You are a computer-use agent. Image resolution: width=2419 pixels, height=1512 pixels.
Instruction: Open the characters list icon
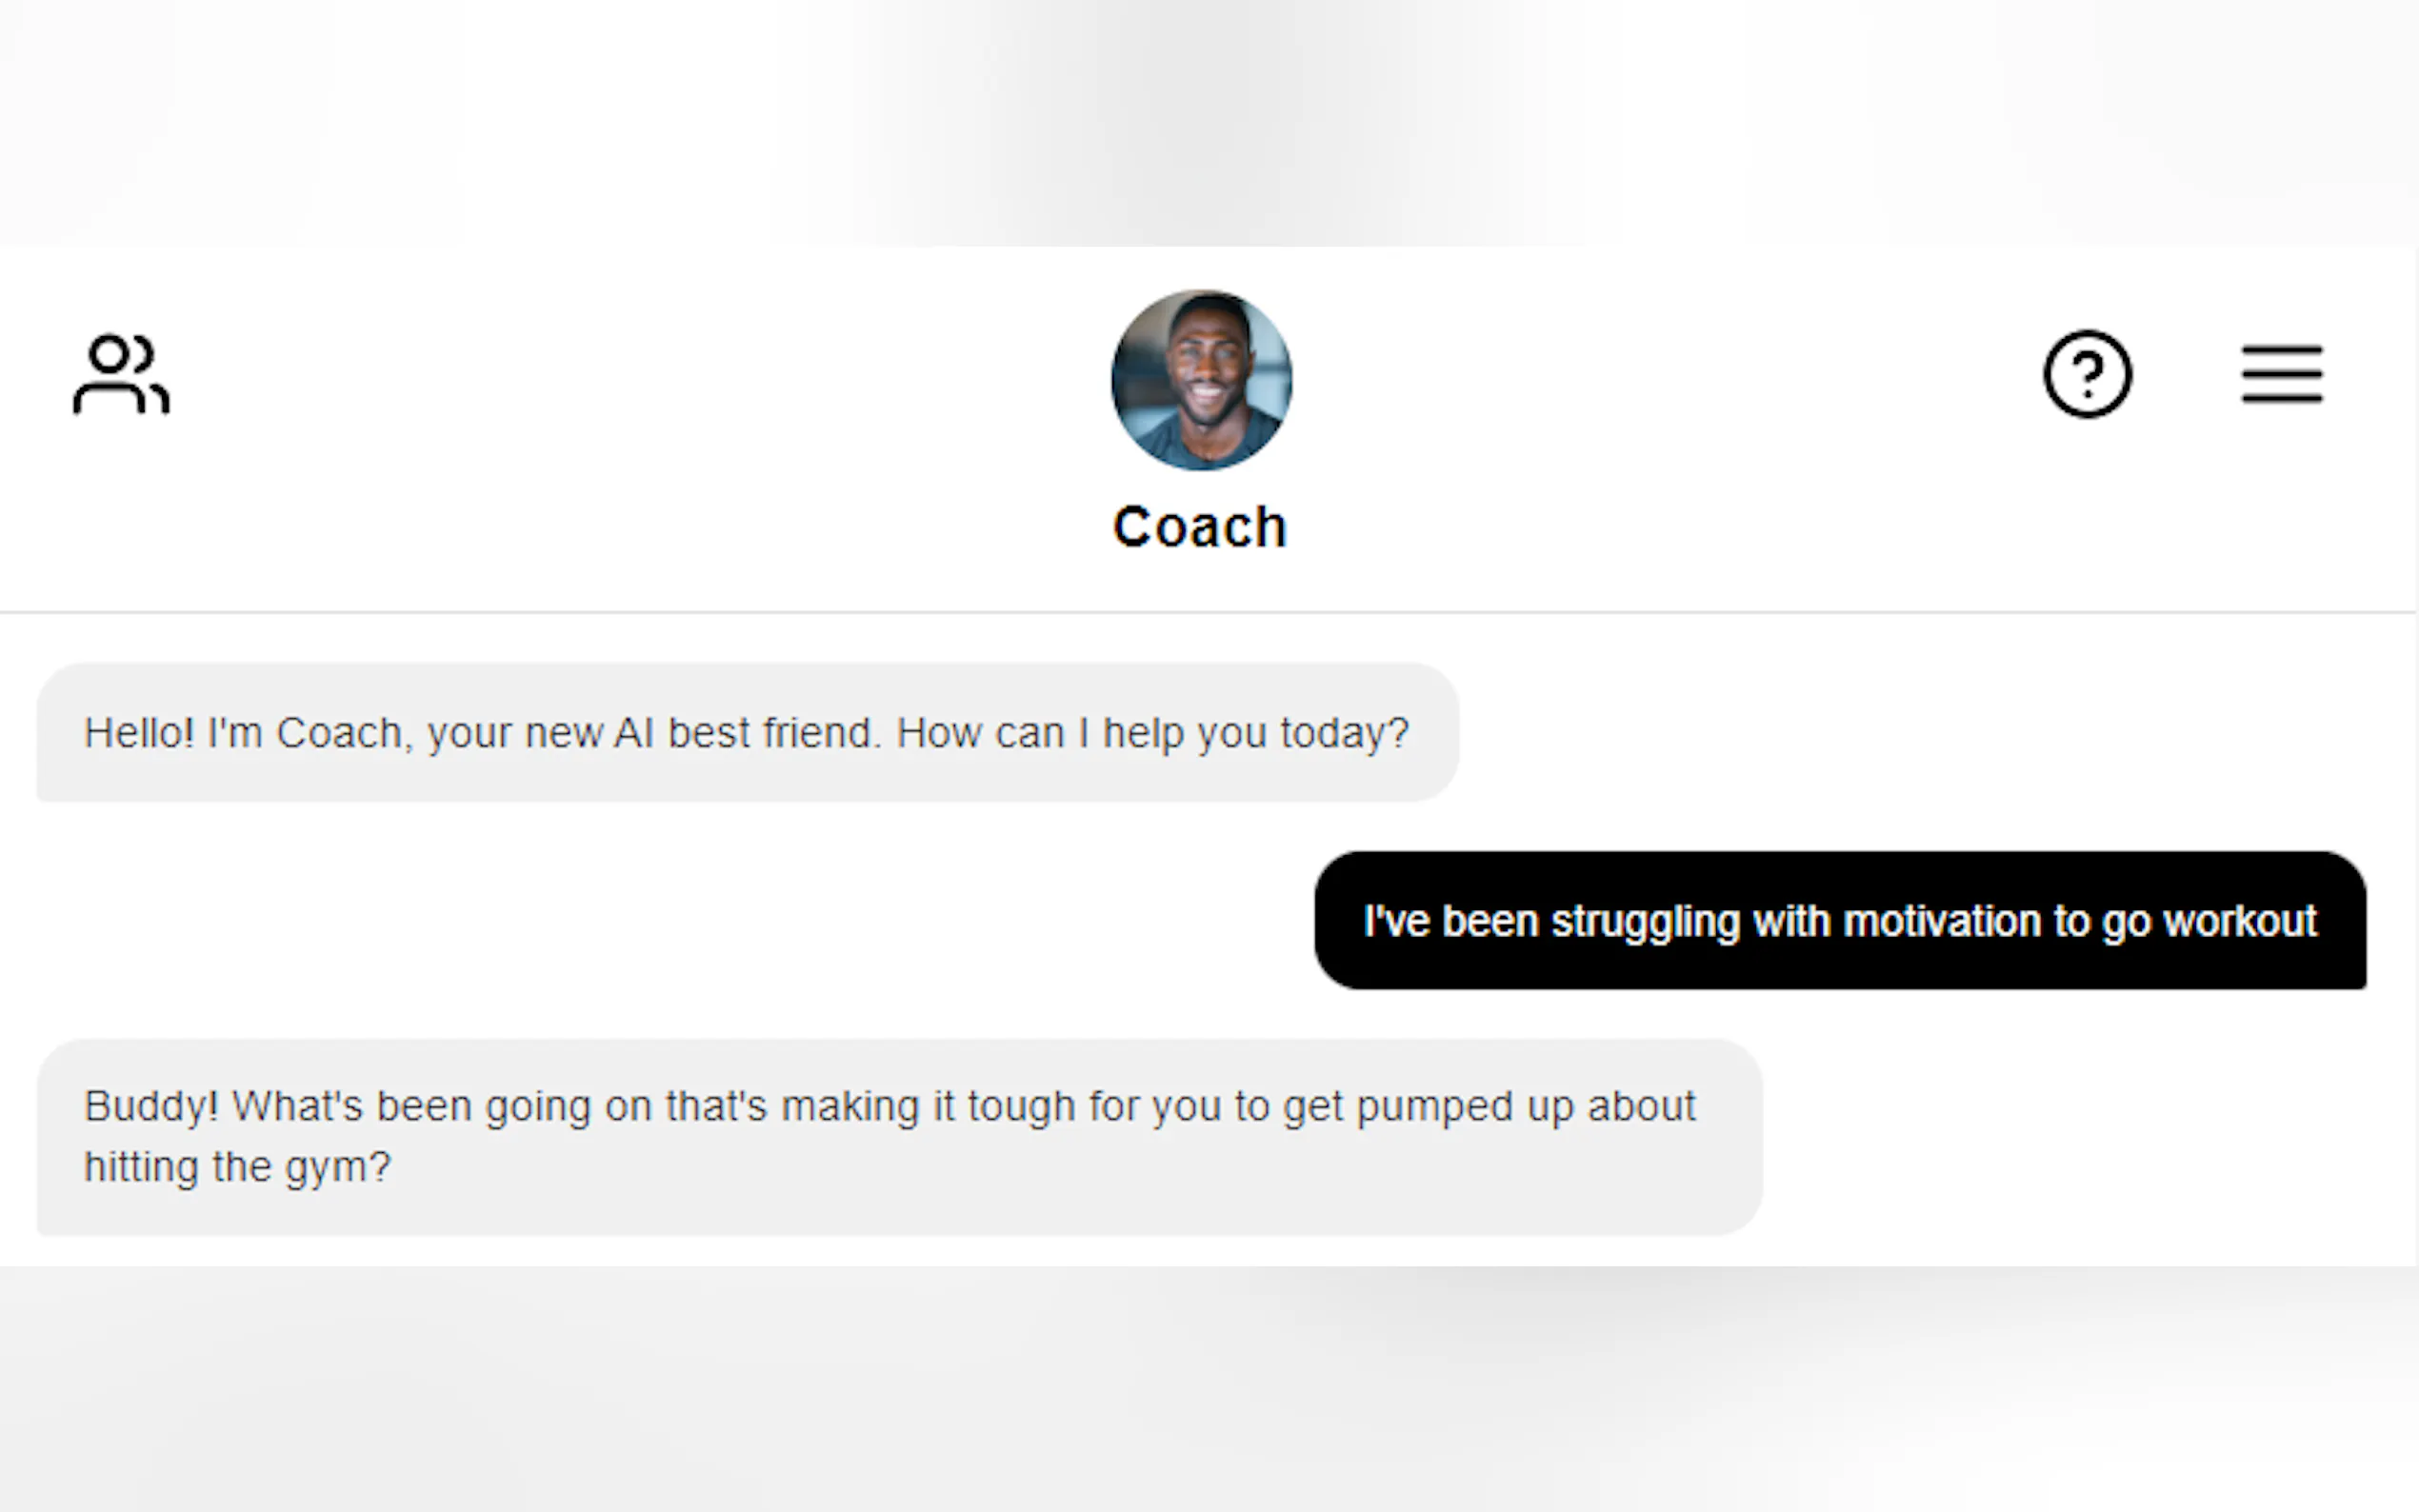coord(121,374)
